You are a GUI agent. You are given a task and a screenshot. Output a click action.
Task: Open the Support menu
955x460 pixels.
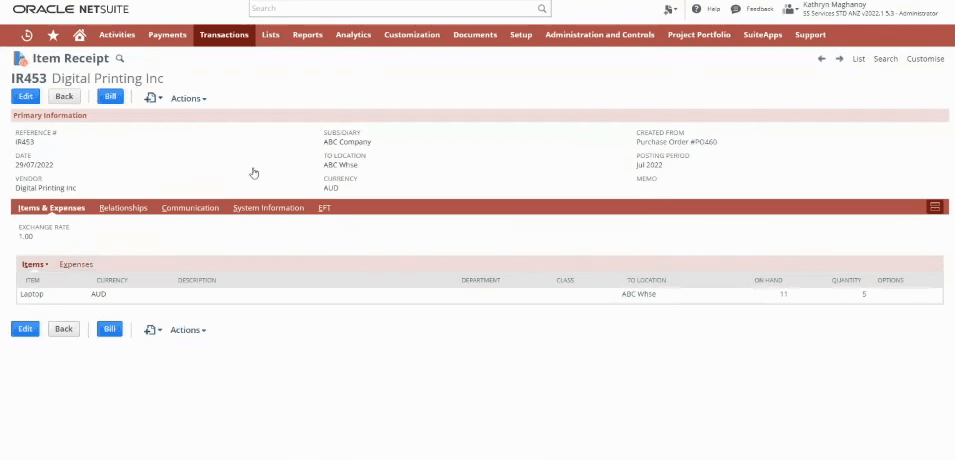[811, 35]
